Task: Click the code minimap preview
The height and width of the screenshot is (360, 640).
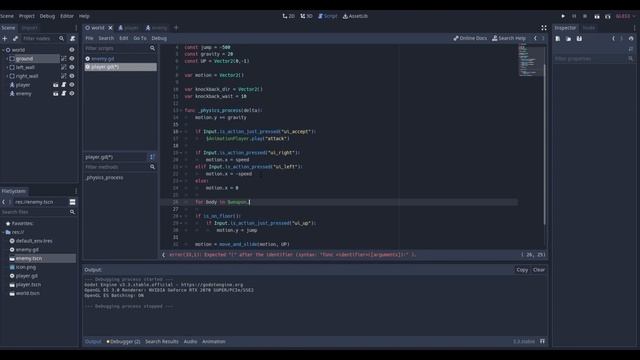Action: point(531,60)
